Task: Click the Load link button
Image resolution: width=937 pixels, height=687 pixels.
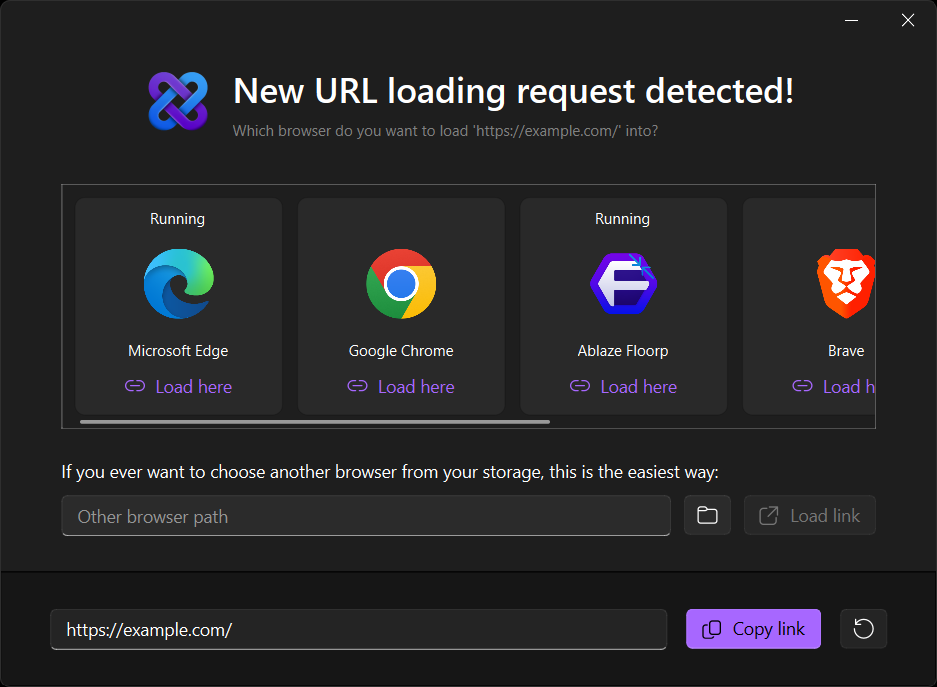Action: [810, 515]
